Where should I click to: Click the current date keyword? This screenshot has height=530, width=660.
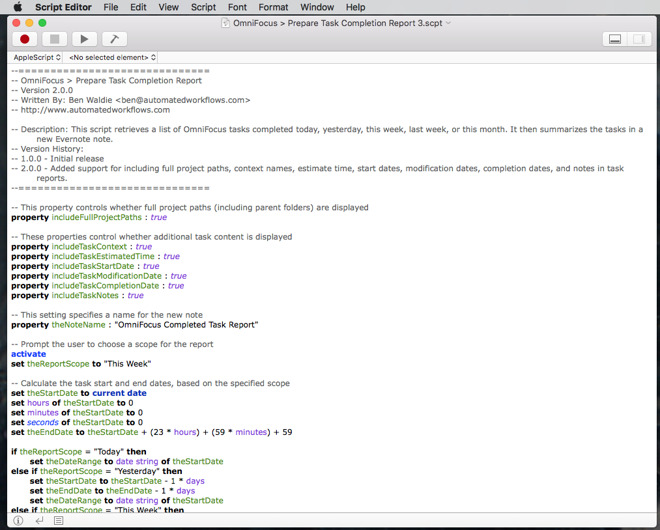click(120, 393)
